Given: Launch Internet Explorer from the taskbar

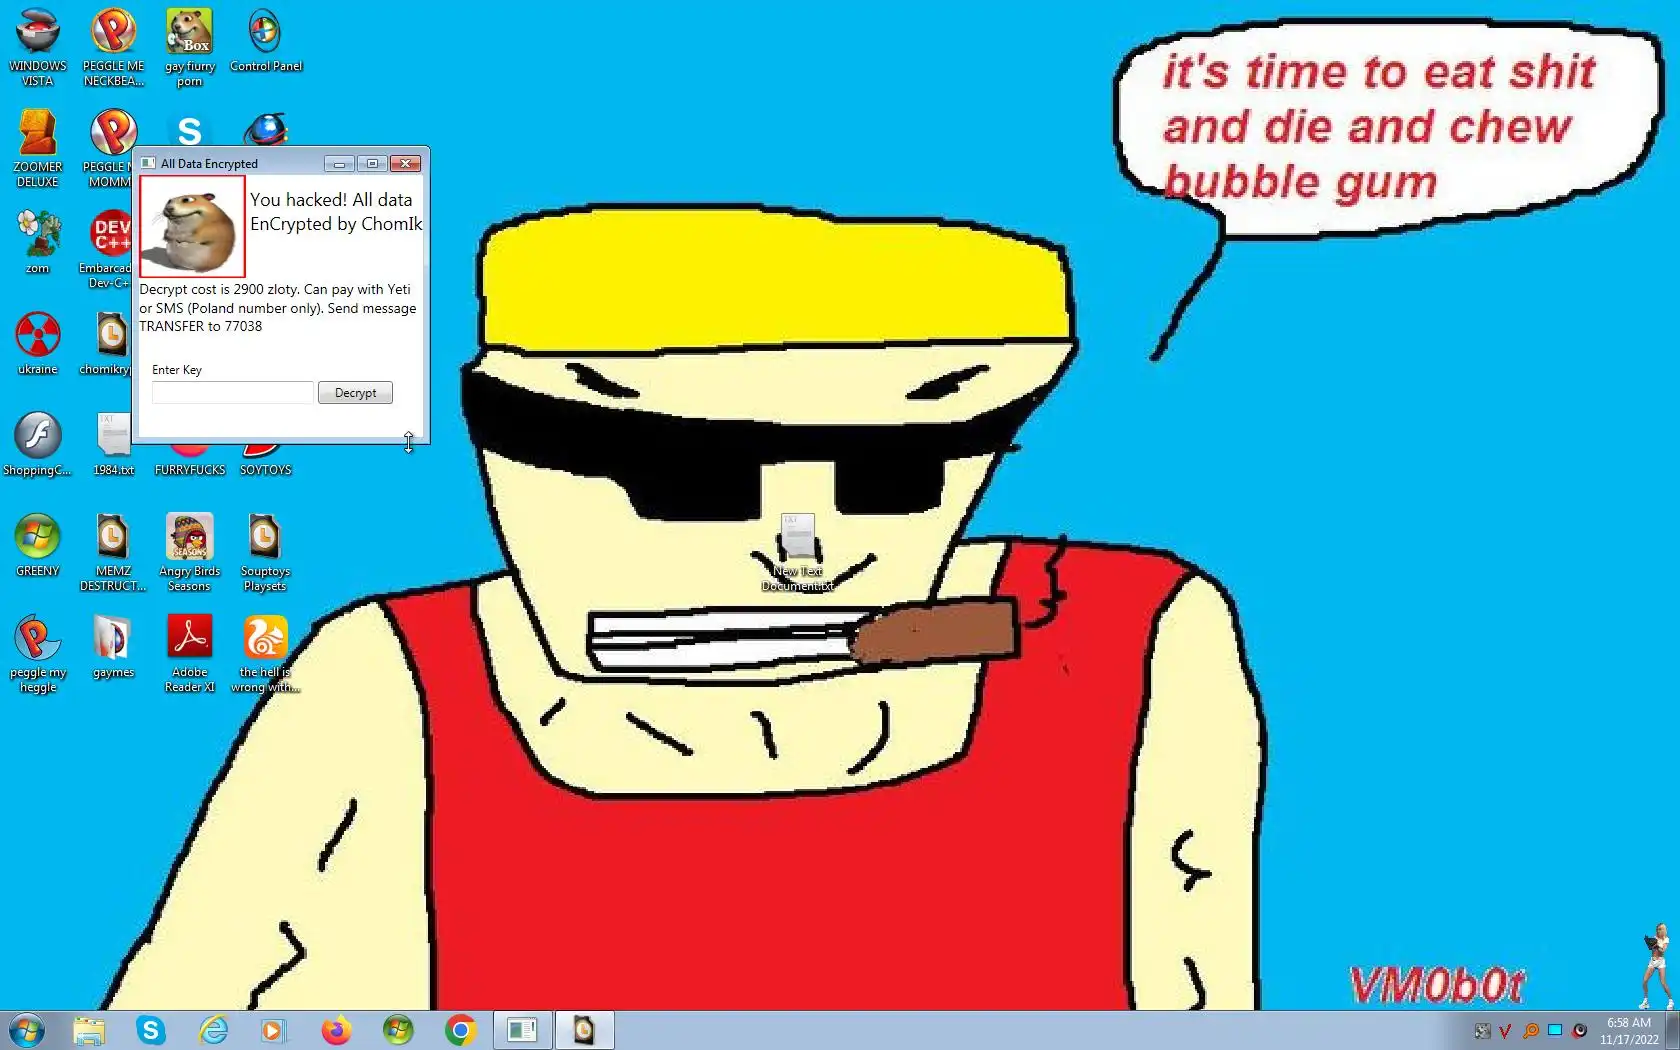Looking at the screenshot, I should click(213, 1030).
